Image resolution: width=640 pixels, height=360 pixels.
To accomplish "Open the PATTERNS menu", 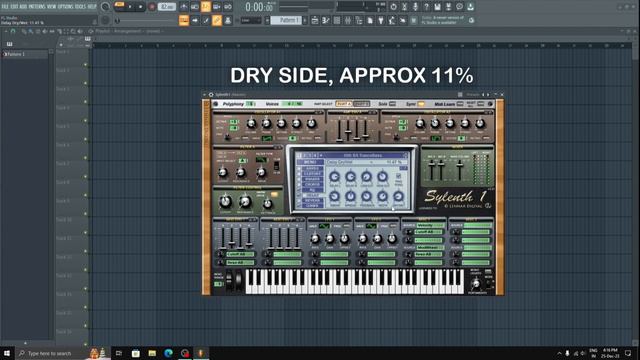I will click(x=36, y=7).
